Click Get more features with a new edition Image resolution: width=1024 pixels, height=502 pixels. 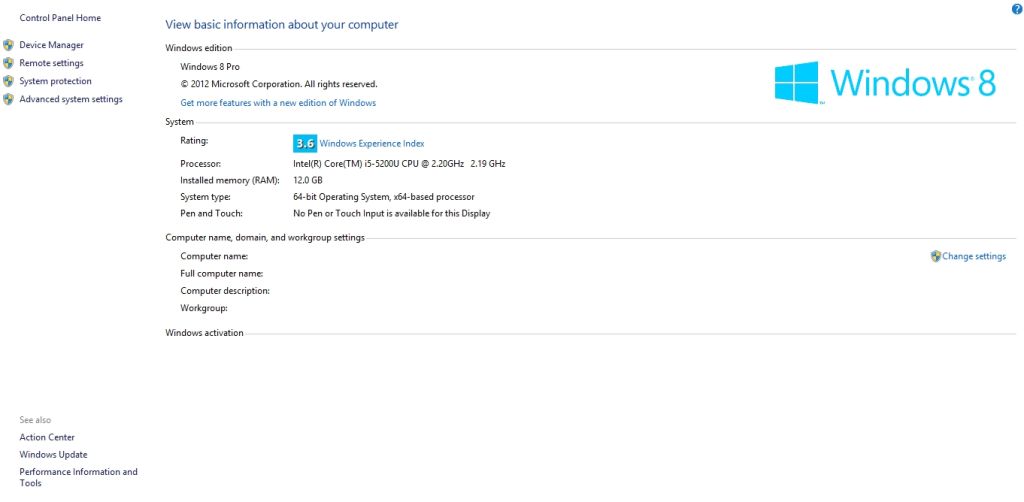pyautogui.click(x=278, y=103)
